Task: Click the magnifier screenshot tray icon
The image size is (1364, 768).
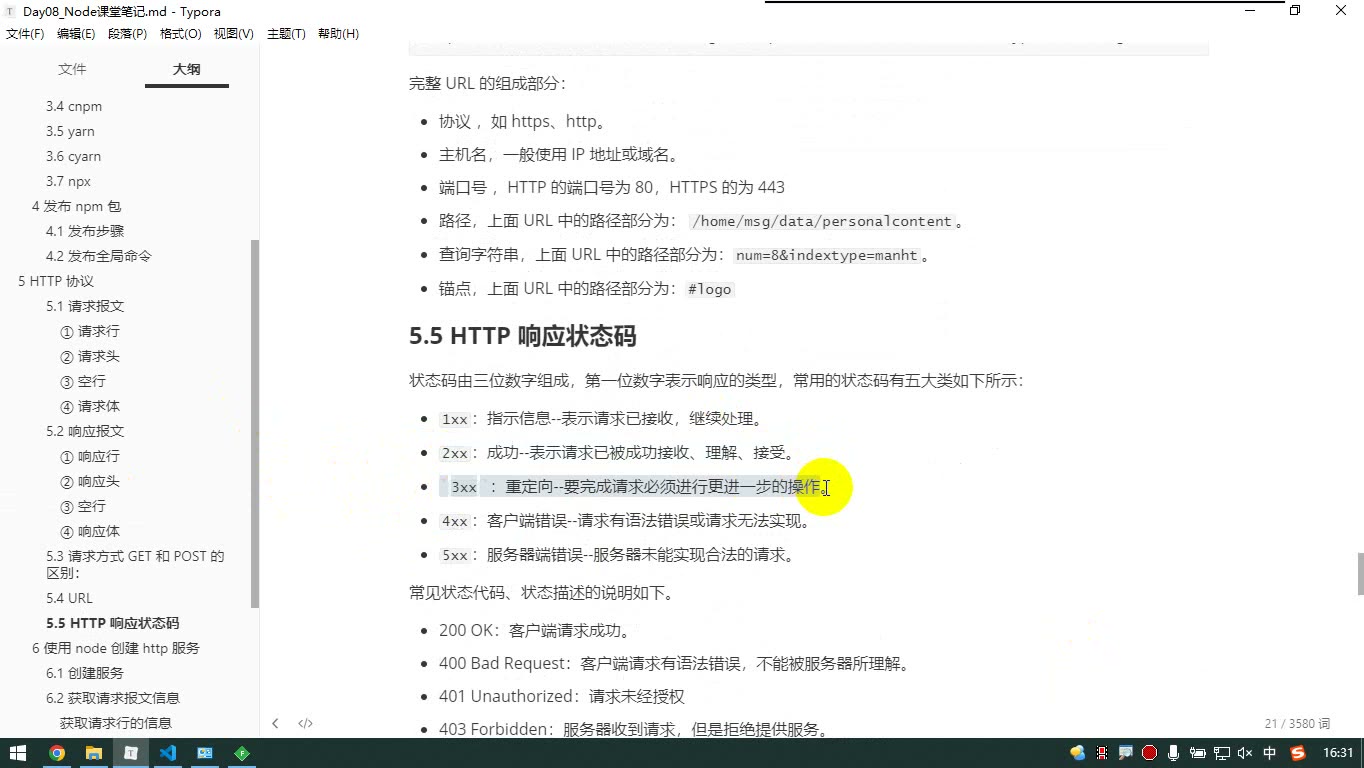Action: [1126, 753]
